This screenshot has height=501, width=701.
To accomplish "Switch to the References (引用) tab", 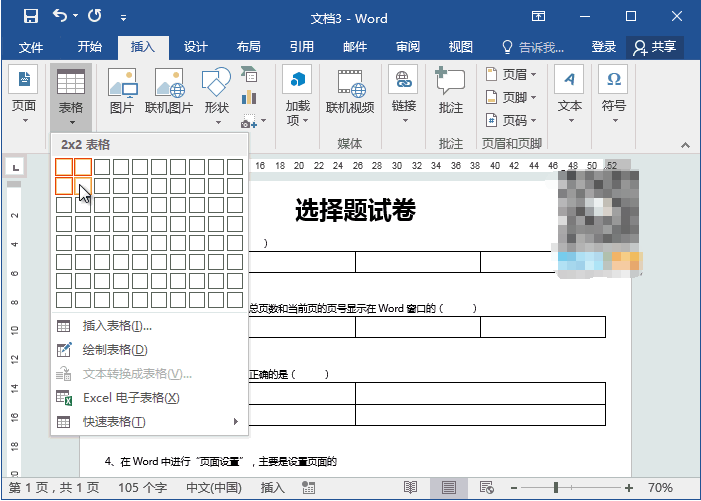I will click(301, 47).
